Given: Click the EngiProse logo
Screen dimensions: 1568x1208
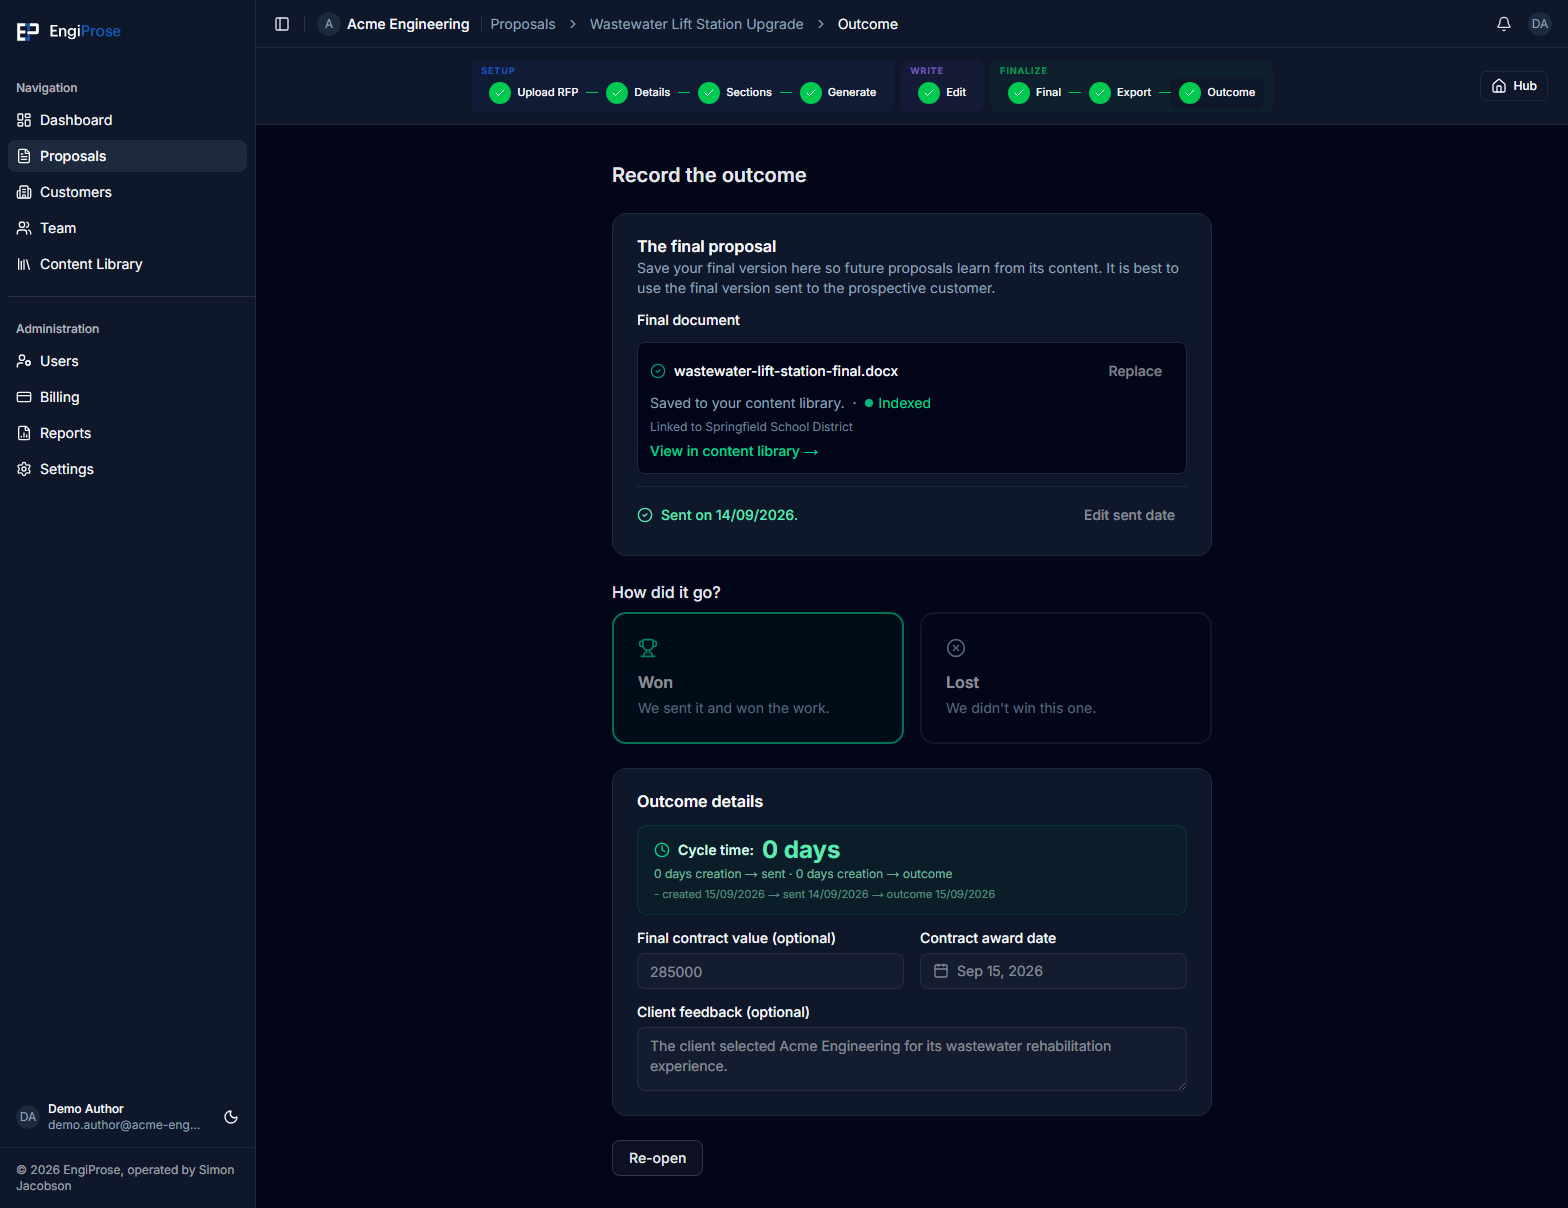Looking at the screenshot, I should coord(68,31).
